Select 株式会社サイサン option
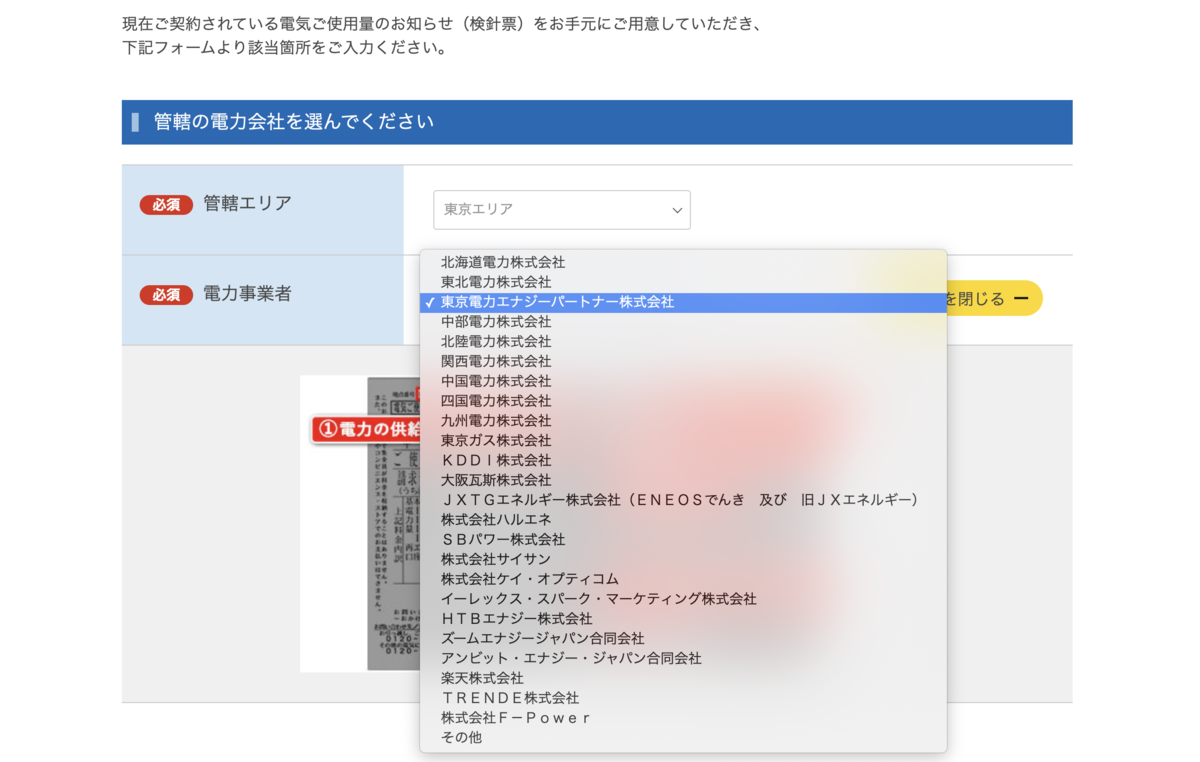Image resolution: width=1200 pixels, height=762 pixels. click(683, 560)
